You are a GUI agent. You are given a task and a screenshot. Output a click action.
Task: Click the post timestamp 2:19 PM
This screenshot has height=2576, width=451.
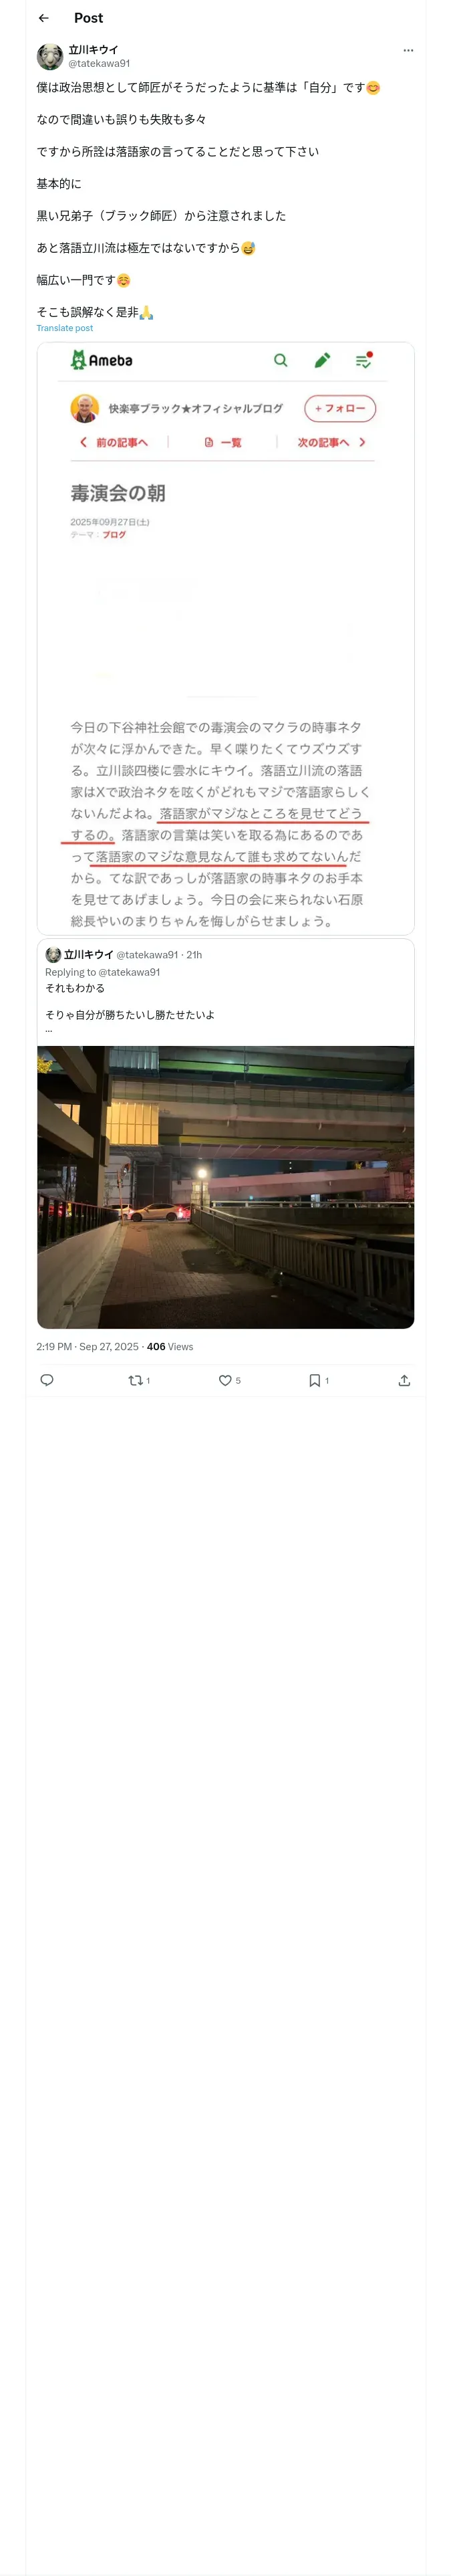tap(54, 1347)
